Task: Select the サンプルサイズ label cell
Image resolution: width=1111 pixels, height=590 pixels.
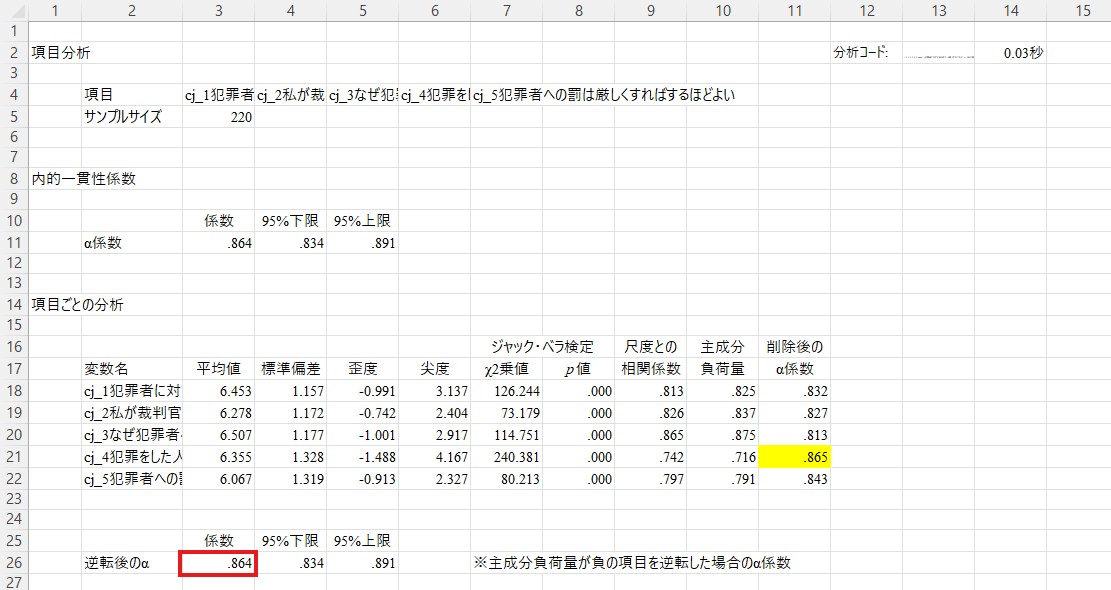Action: tap(122, 116)
